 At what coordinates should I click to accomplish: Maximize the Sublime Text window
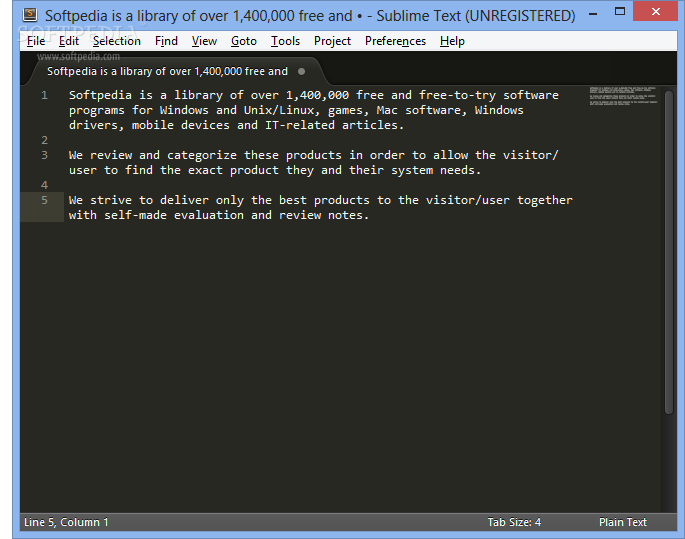(x=619, y=12)
